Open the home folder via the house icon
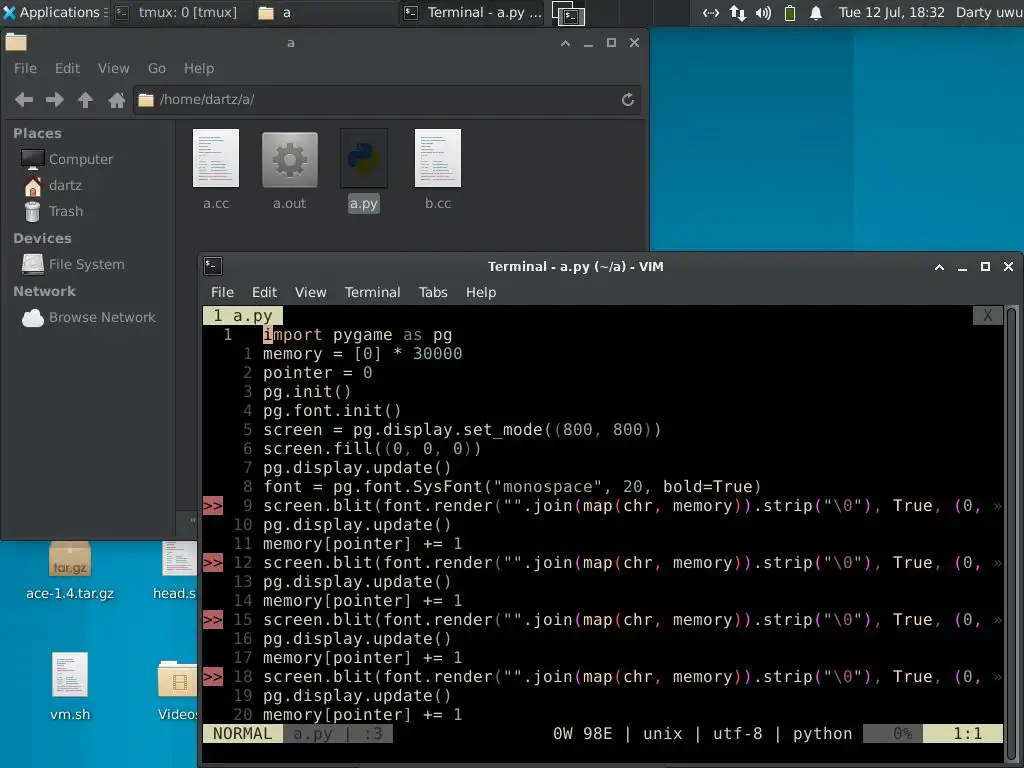The image size is (1024, 768). pos(117,99)
